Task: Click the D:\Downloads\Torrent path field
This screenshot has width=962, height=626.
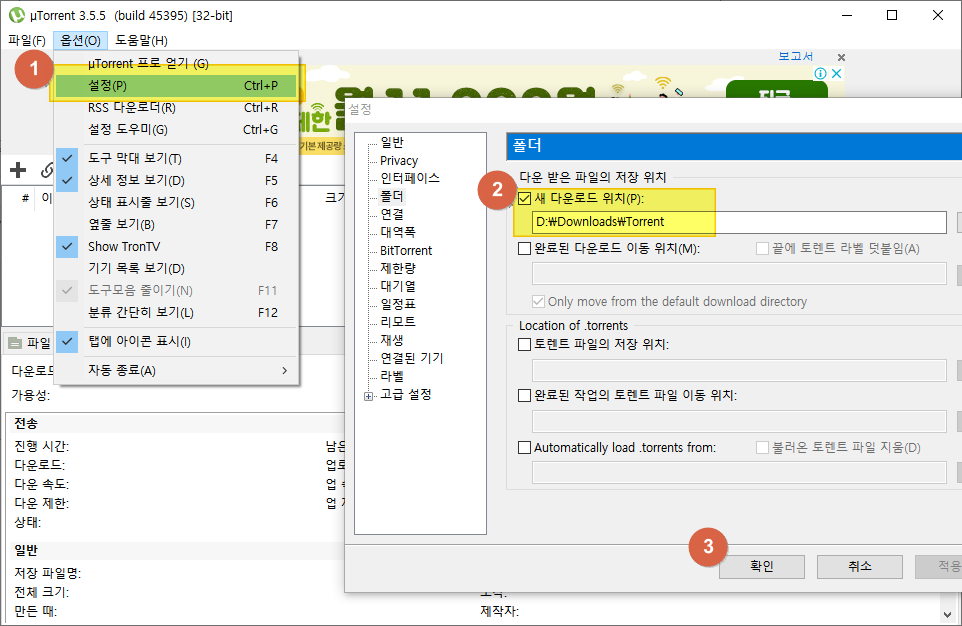Action: coord(739,222)
